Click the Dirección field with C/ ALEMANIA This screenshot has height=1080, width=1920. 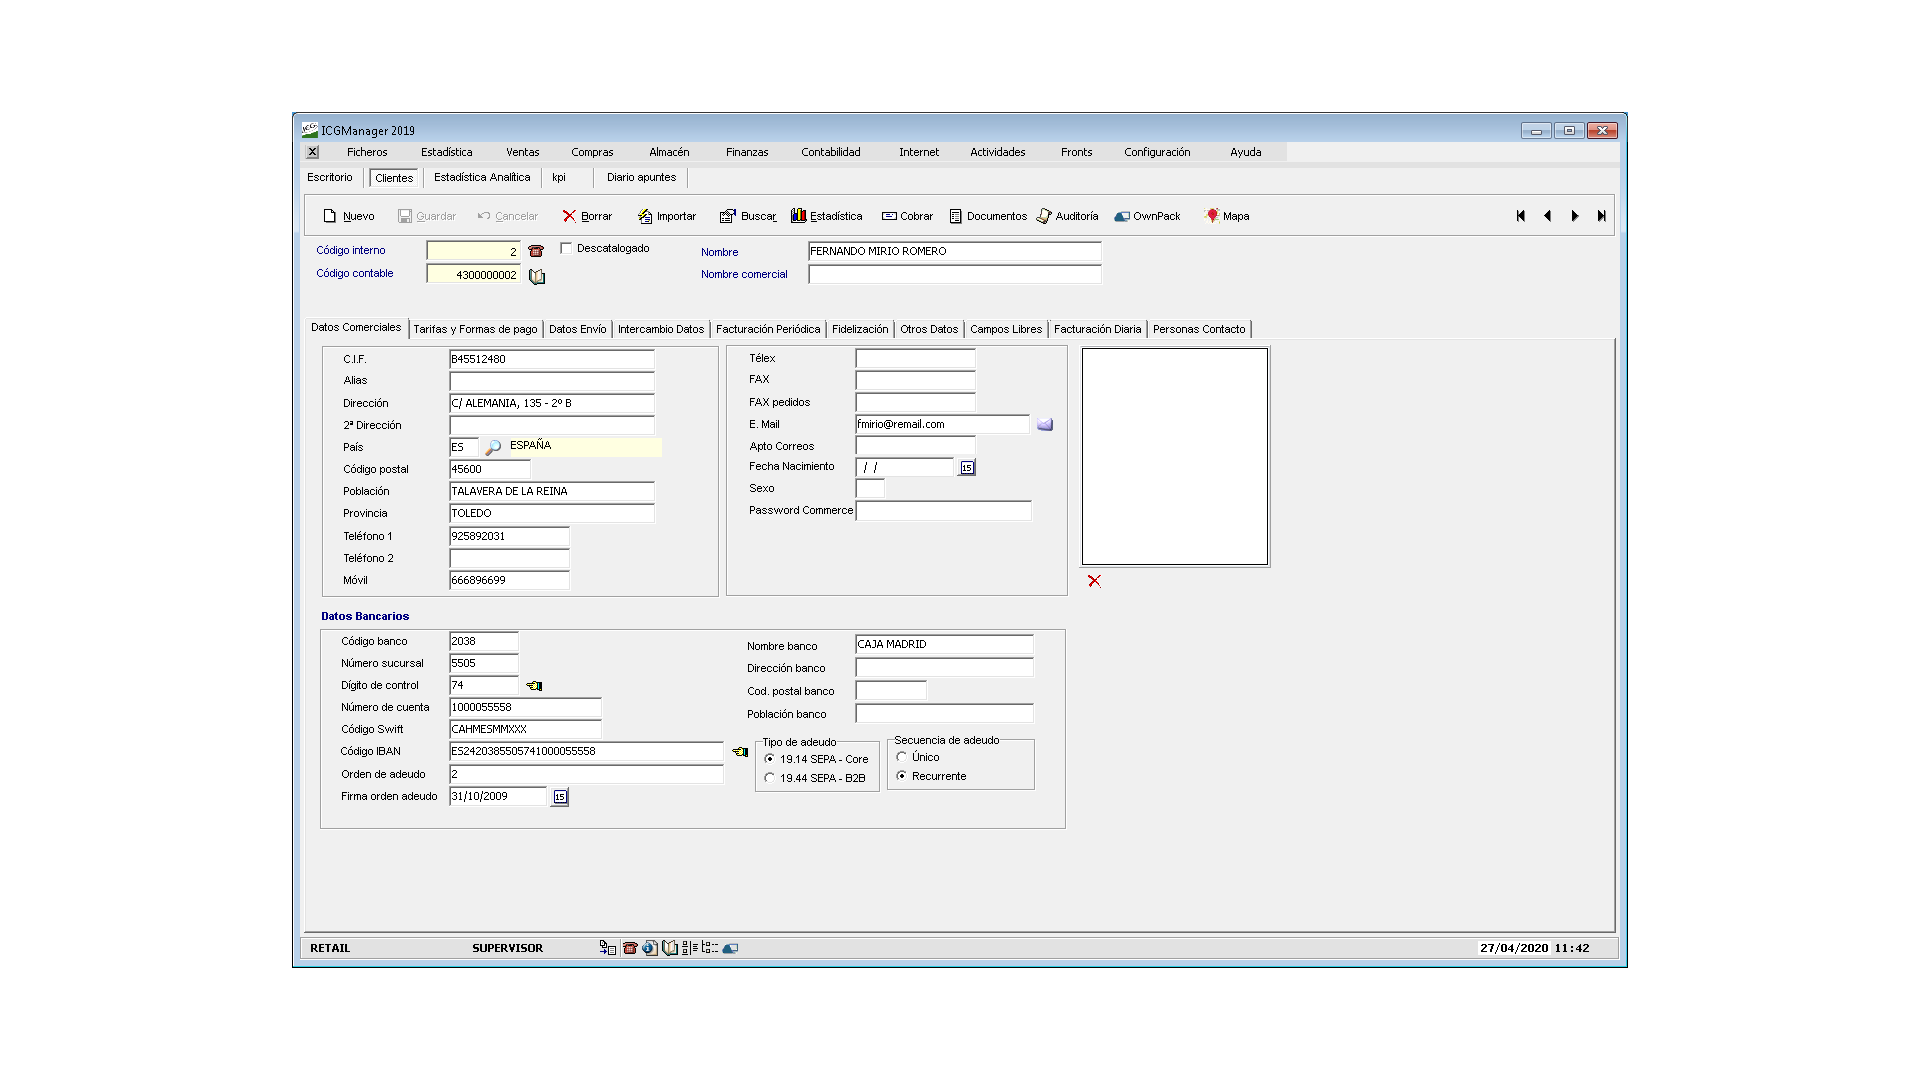pyautogui.click(x=552, y=403)
